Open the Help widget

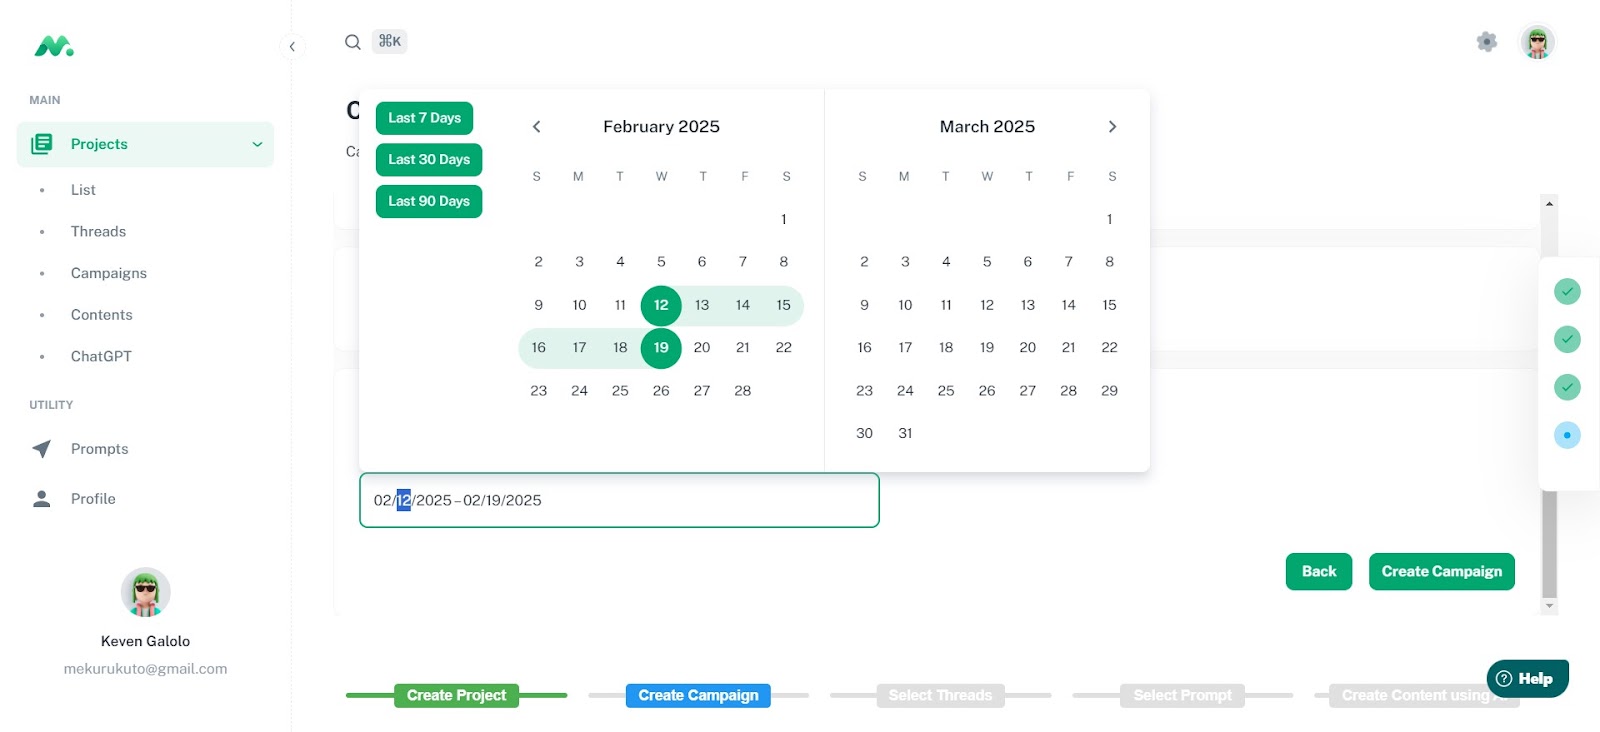[1527, 679]
